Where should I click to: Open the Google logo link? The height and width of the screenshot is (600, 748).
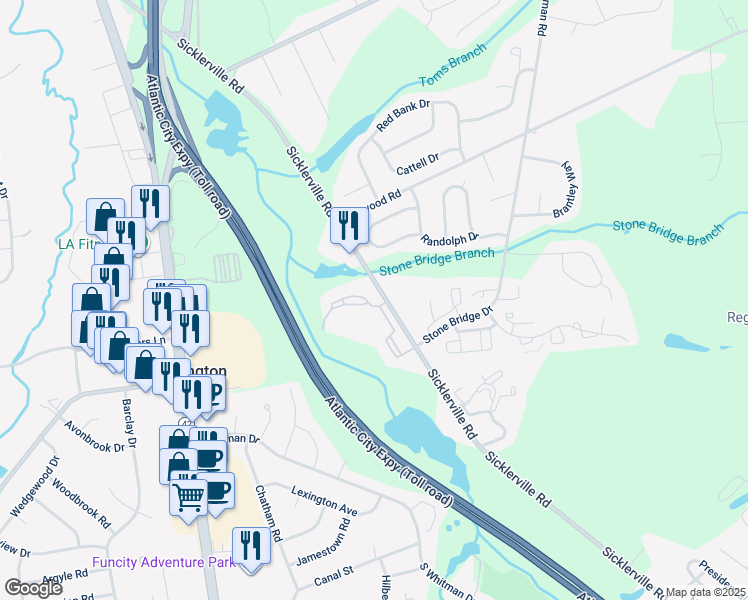tap(33, 589)
